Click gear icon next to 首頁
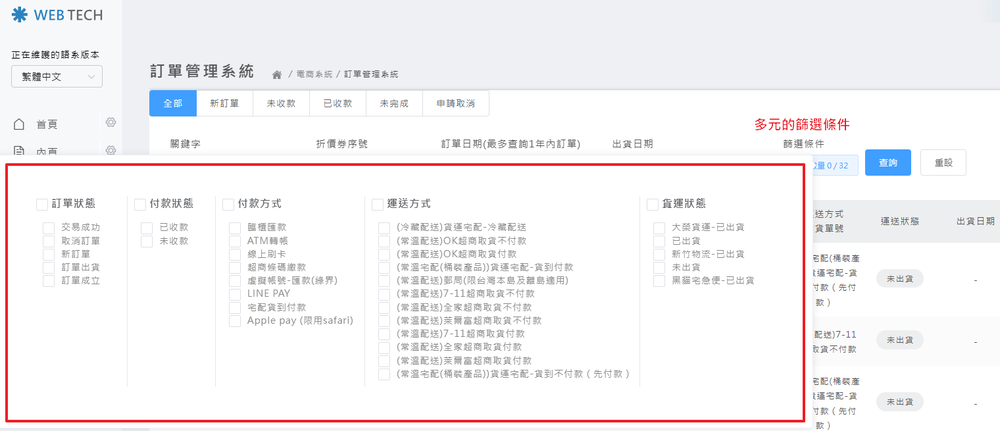This screenshot has height=431, width=1000. click(110, 122)
